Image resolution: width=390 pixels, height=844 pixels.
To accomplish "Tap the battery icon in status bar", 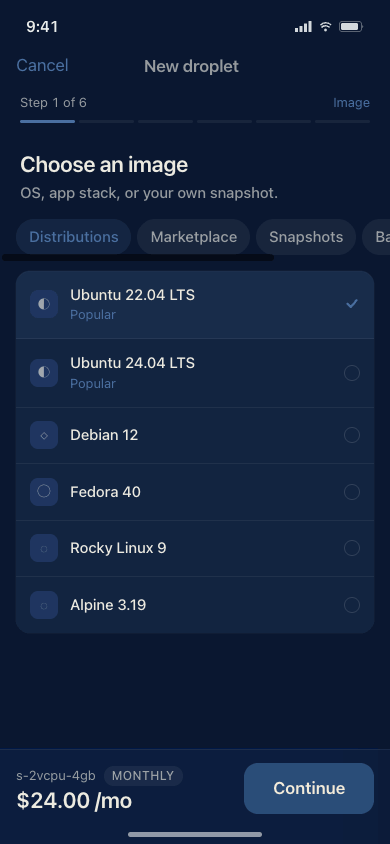I will tap(351, 26).
